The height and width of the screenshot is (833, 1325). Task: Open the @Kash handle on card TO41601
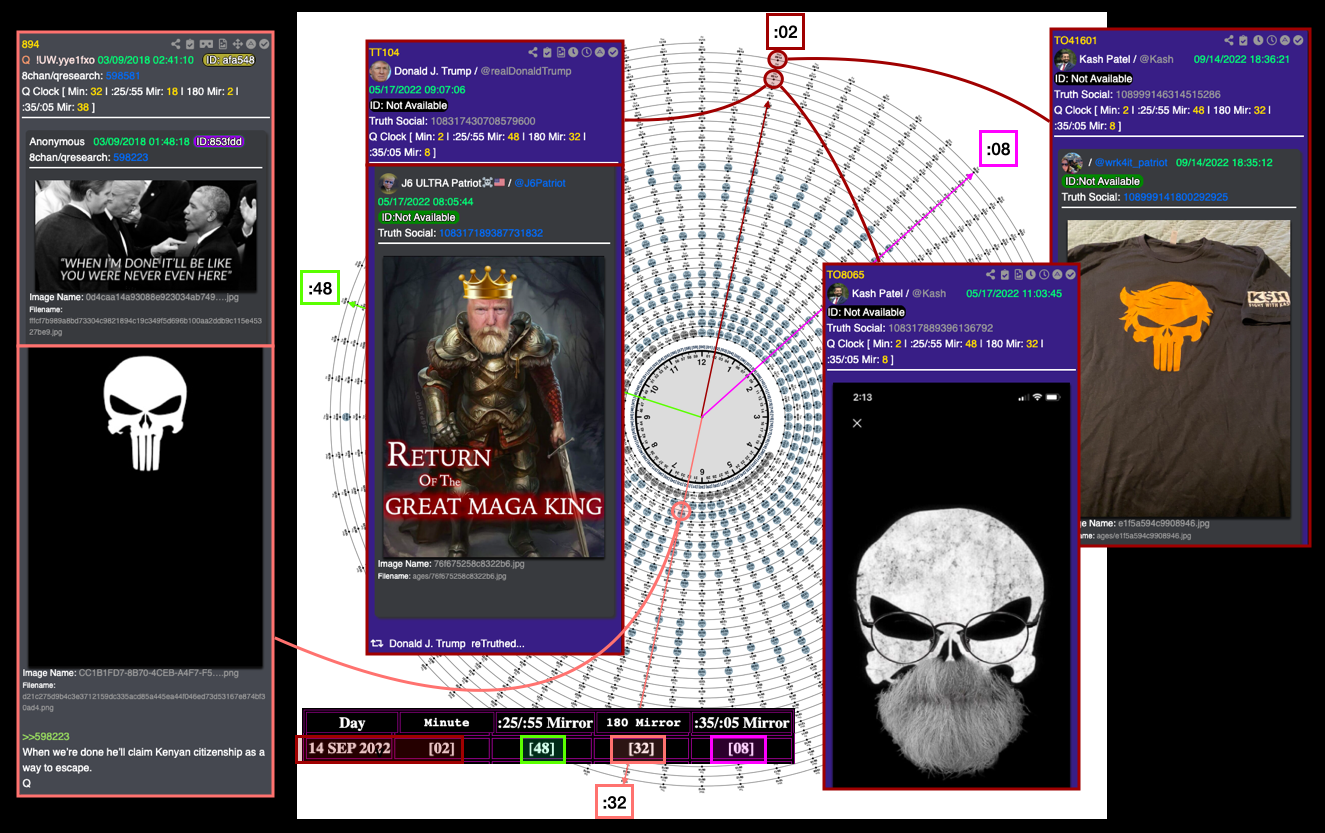point(1155,59)
